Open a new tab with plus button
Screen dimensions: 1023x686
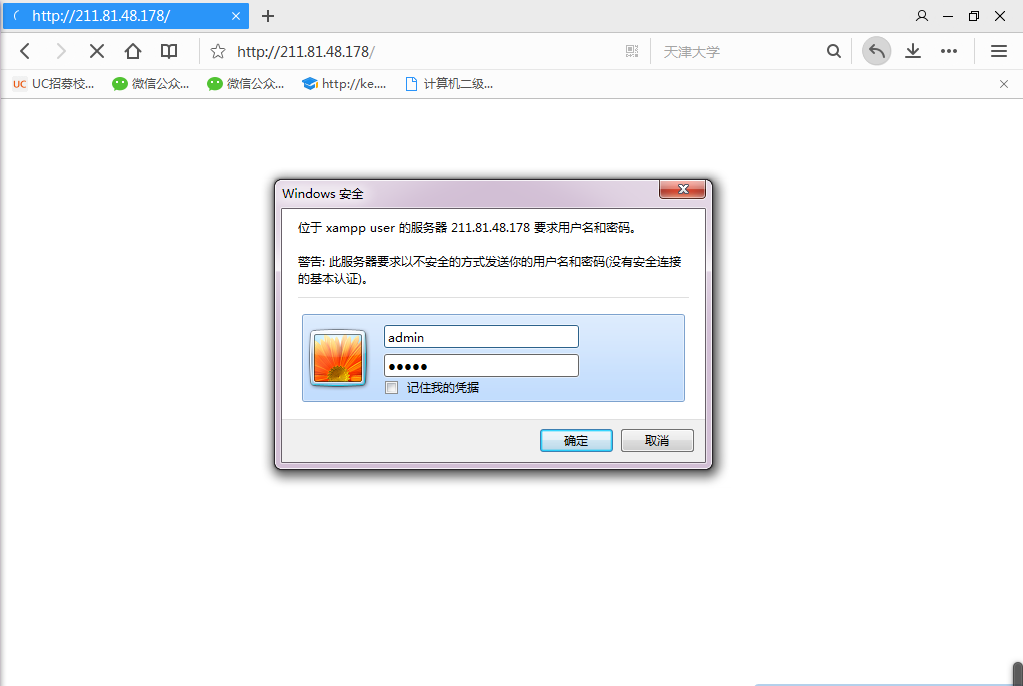tap(267, 16)
